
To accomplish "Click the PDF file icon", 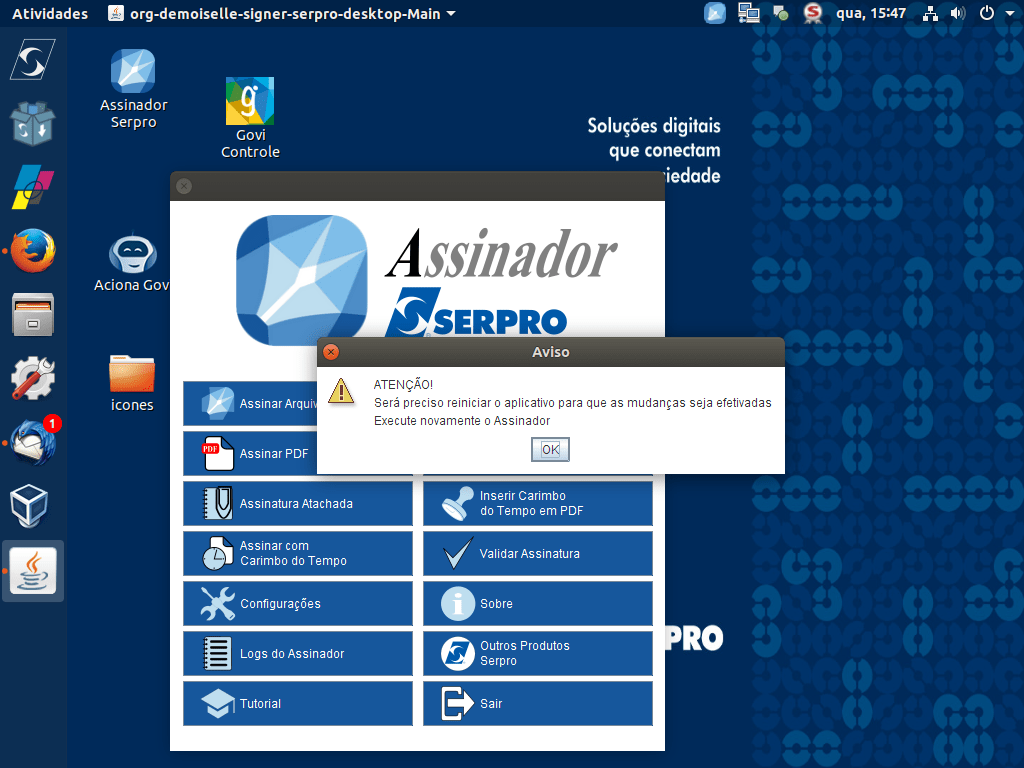I will (217, 453).
